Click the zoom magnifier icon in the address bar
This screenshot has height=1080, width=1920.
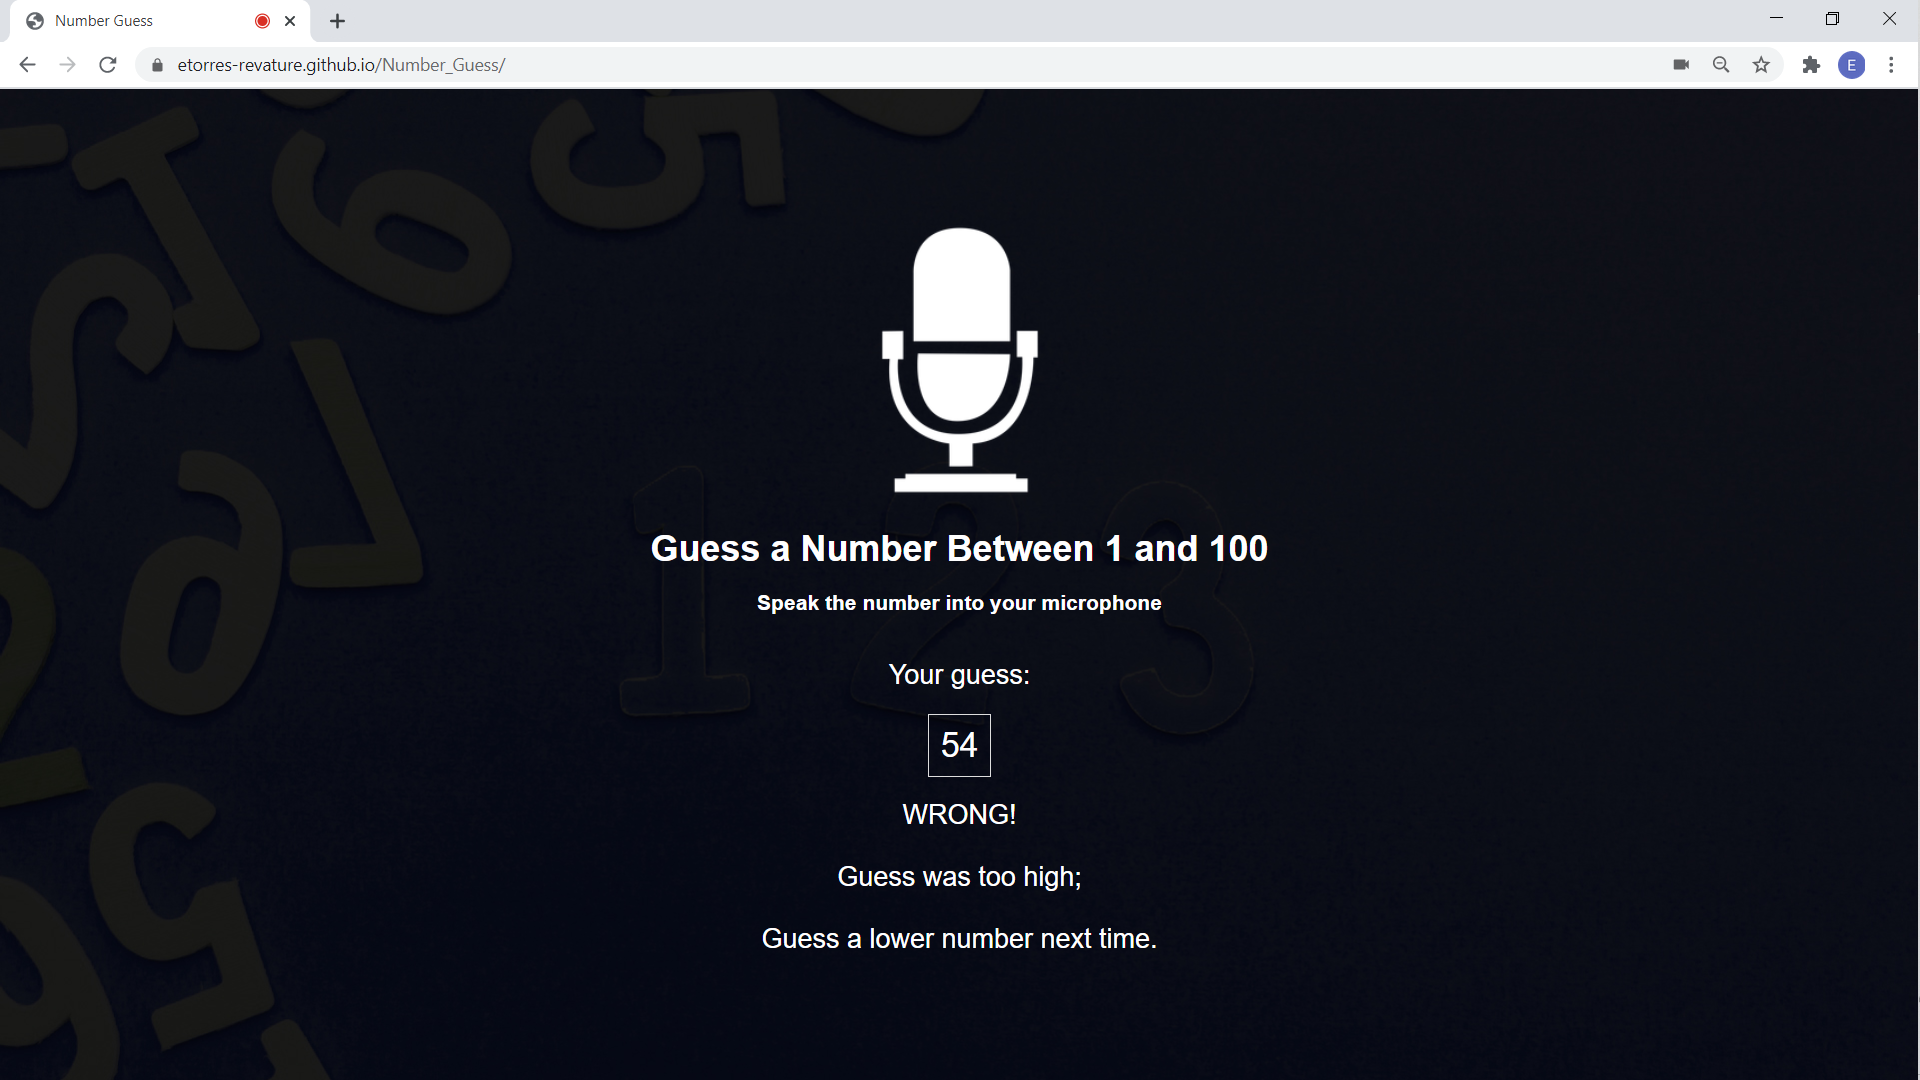(x=1721, y=65)
